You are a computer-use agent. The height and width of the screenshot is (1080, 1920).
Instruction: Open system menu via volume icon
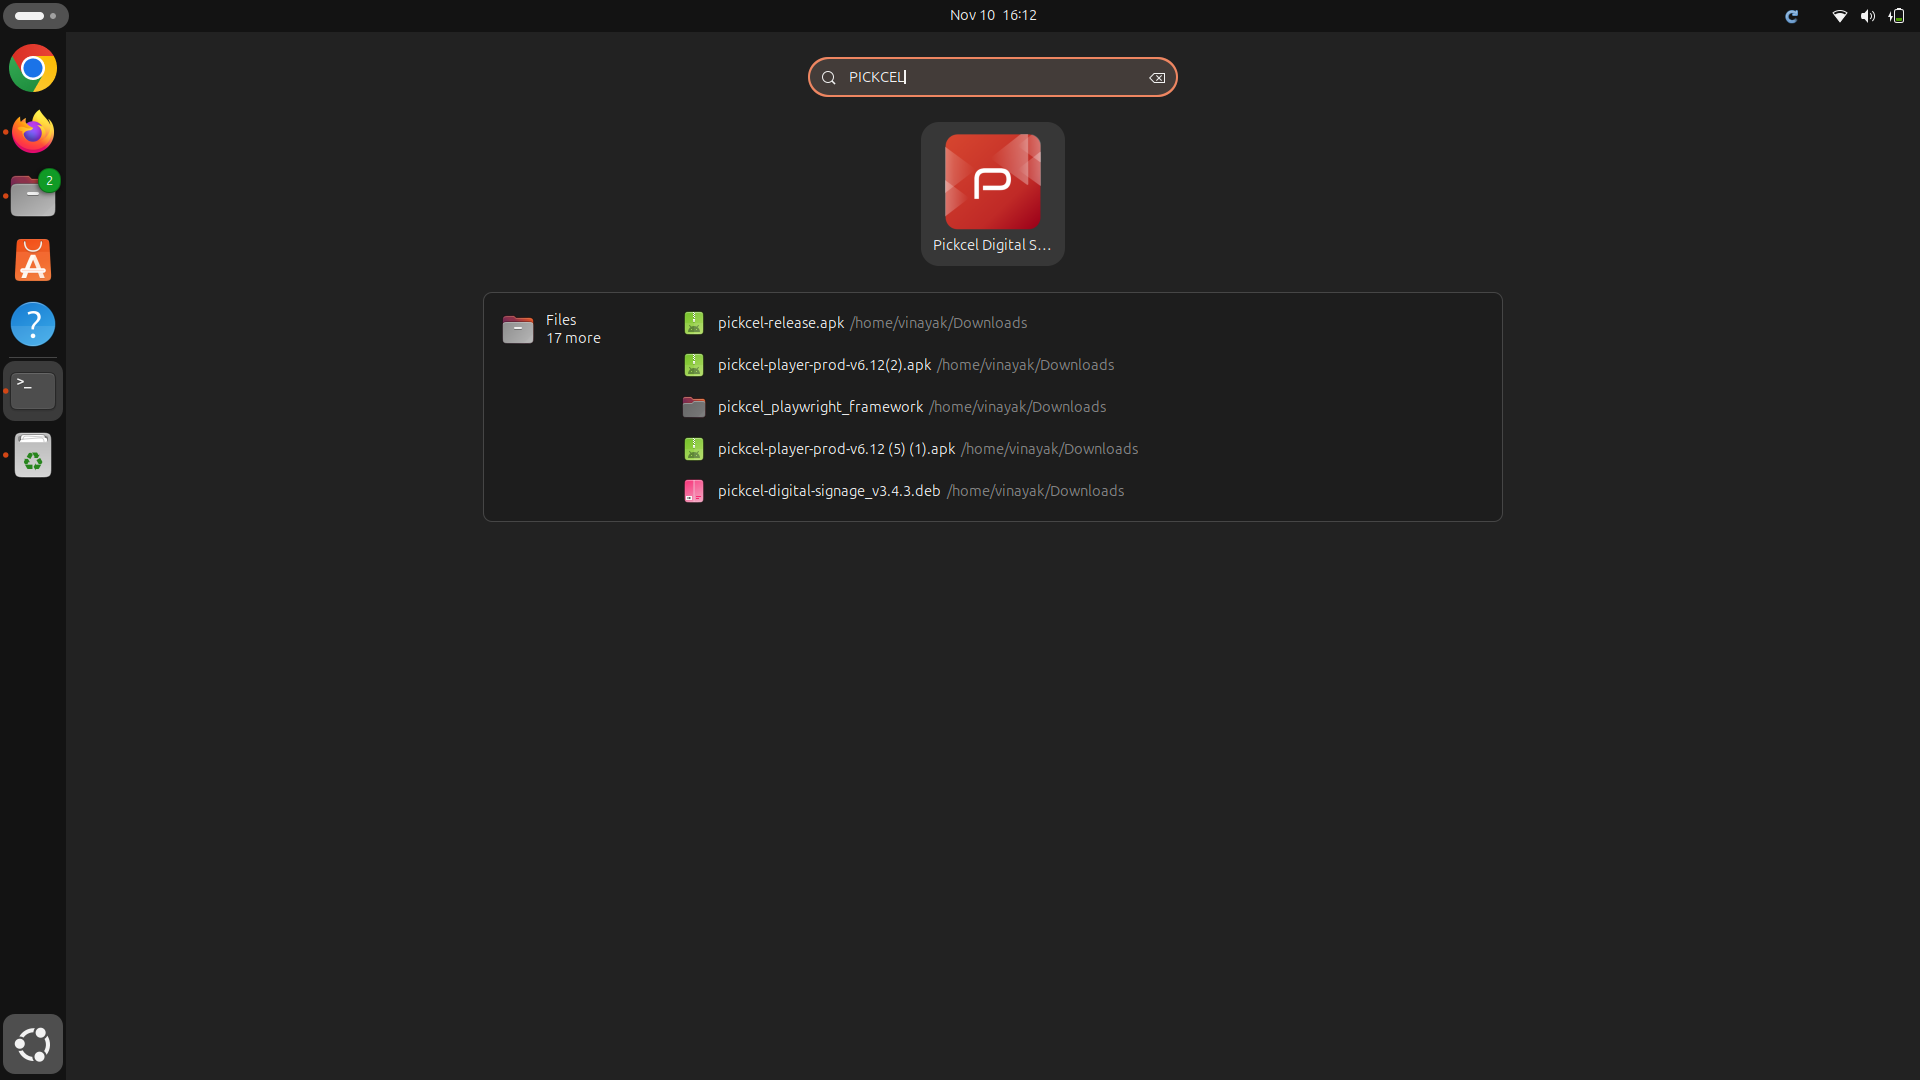[1867, 16]
